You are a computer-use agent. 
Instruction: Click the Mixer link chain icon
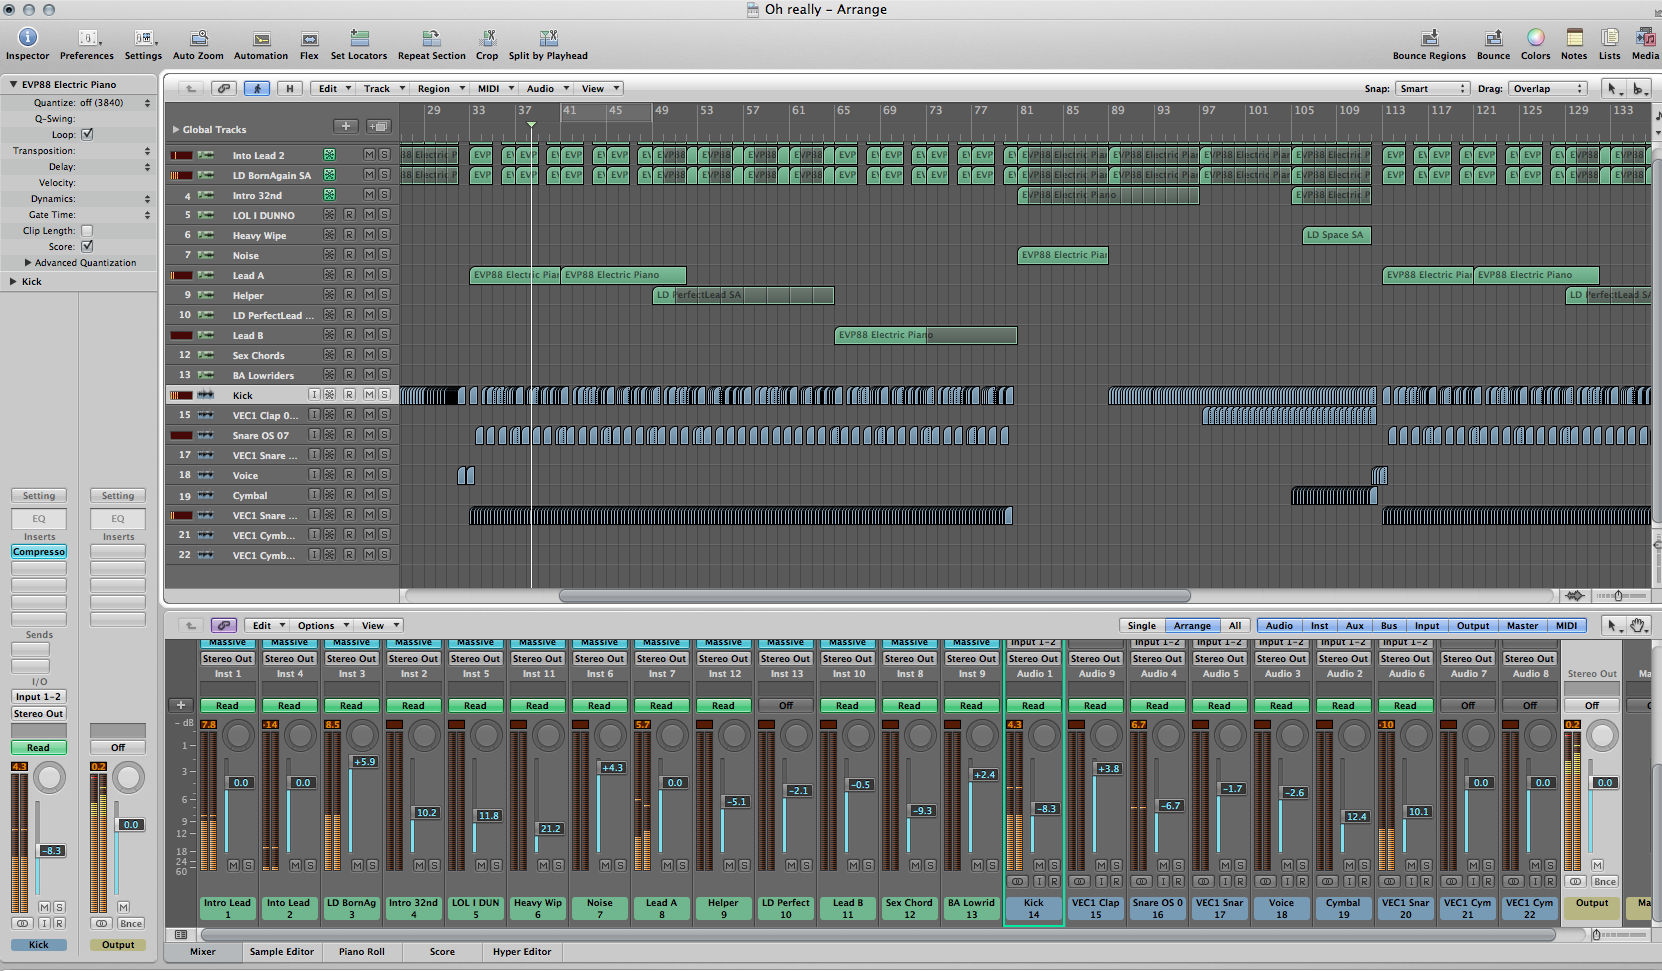pos(224,625)
